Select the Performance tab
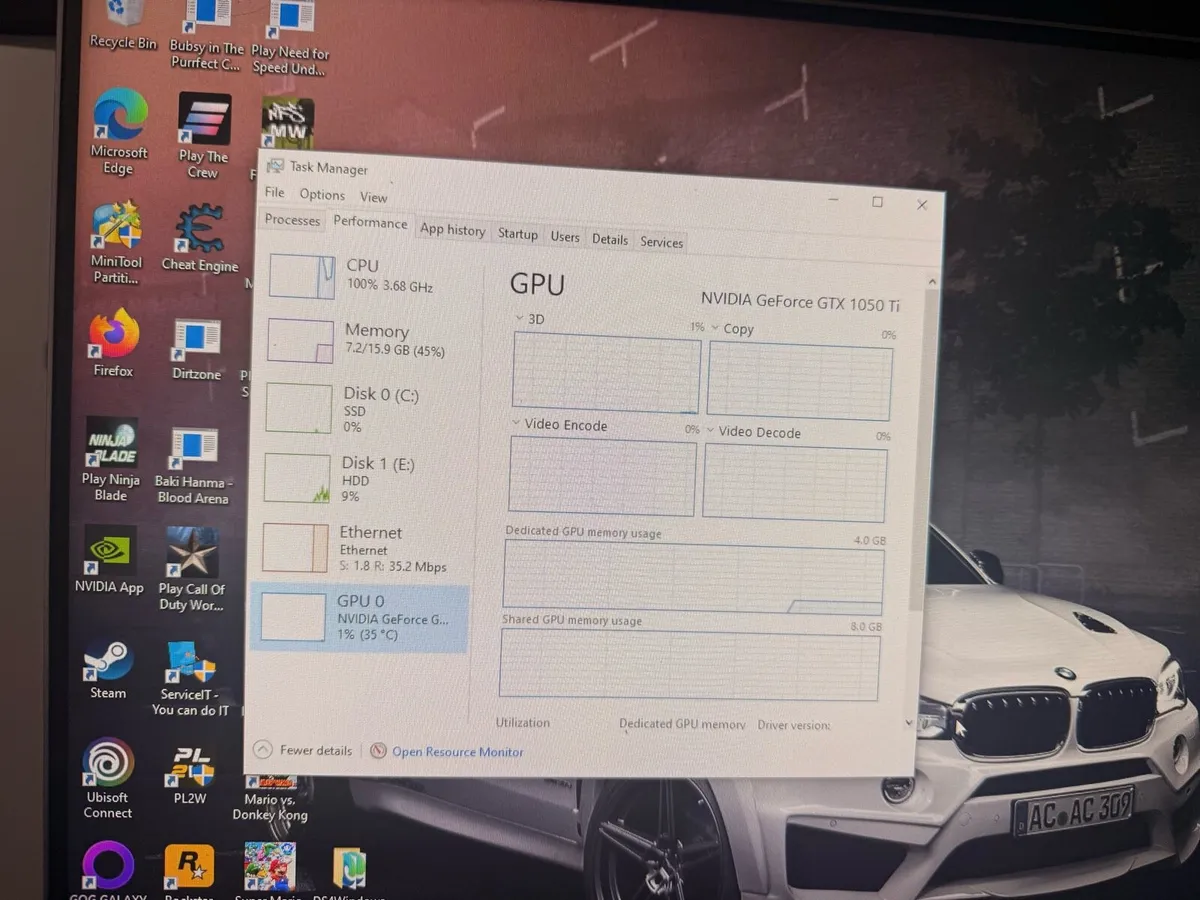The height and width of the screenshot is (900, 1200). tap(370, 223)
